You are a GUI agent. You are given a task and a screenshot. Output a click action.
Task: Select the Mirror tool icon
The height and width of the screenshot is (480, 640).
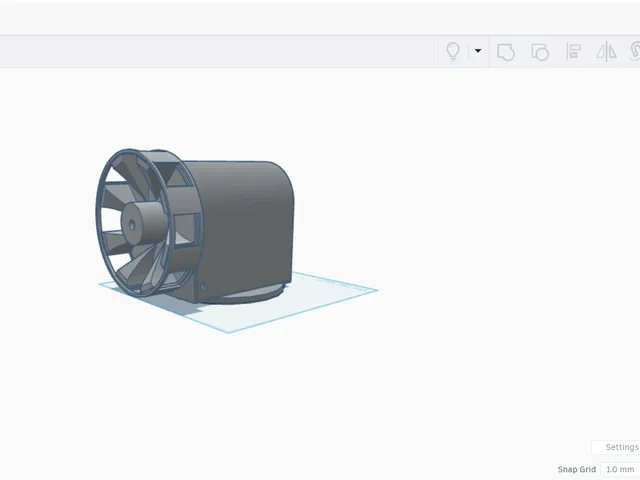tap(606, 52)
